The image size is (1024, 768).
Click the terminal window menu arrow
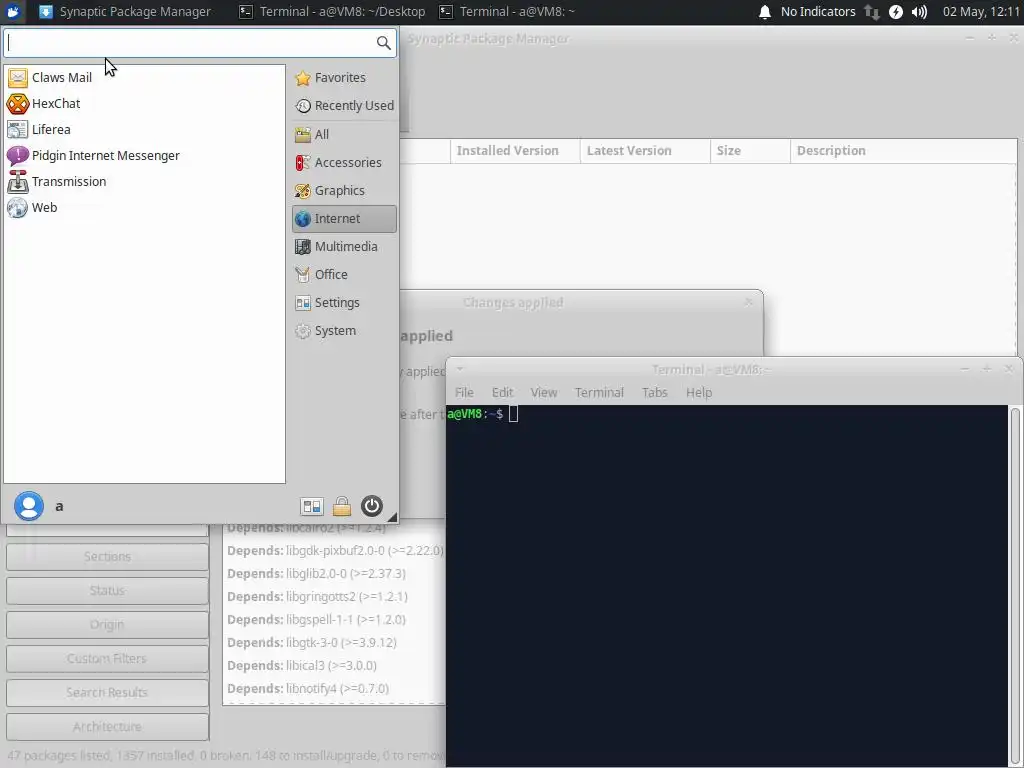(460, 369)
